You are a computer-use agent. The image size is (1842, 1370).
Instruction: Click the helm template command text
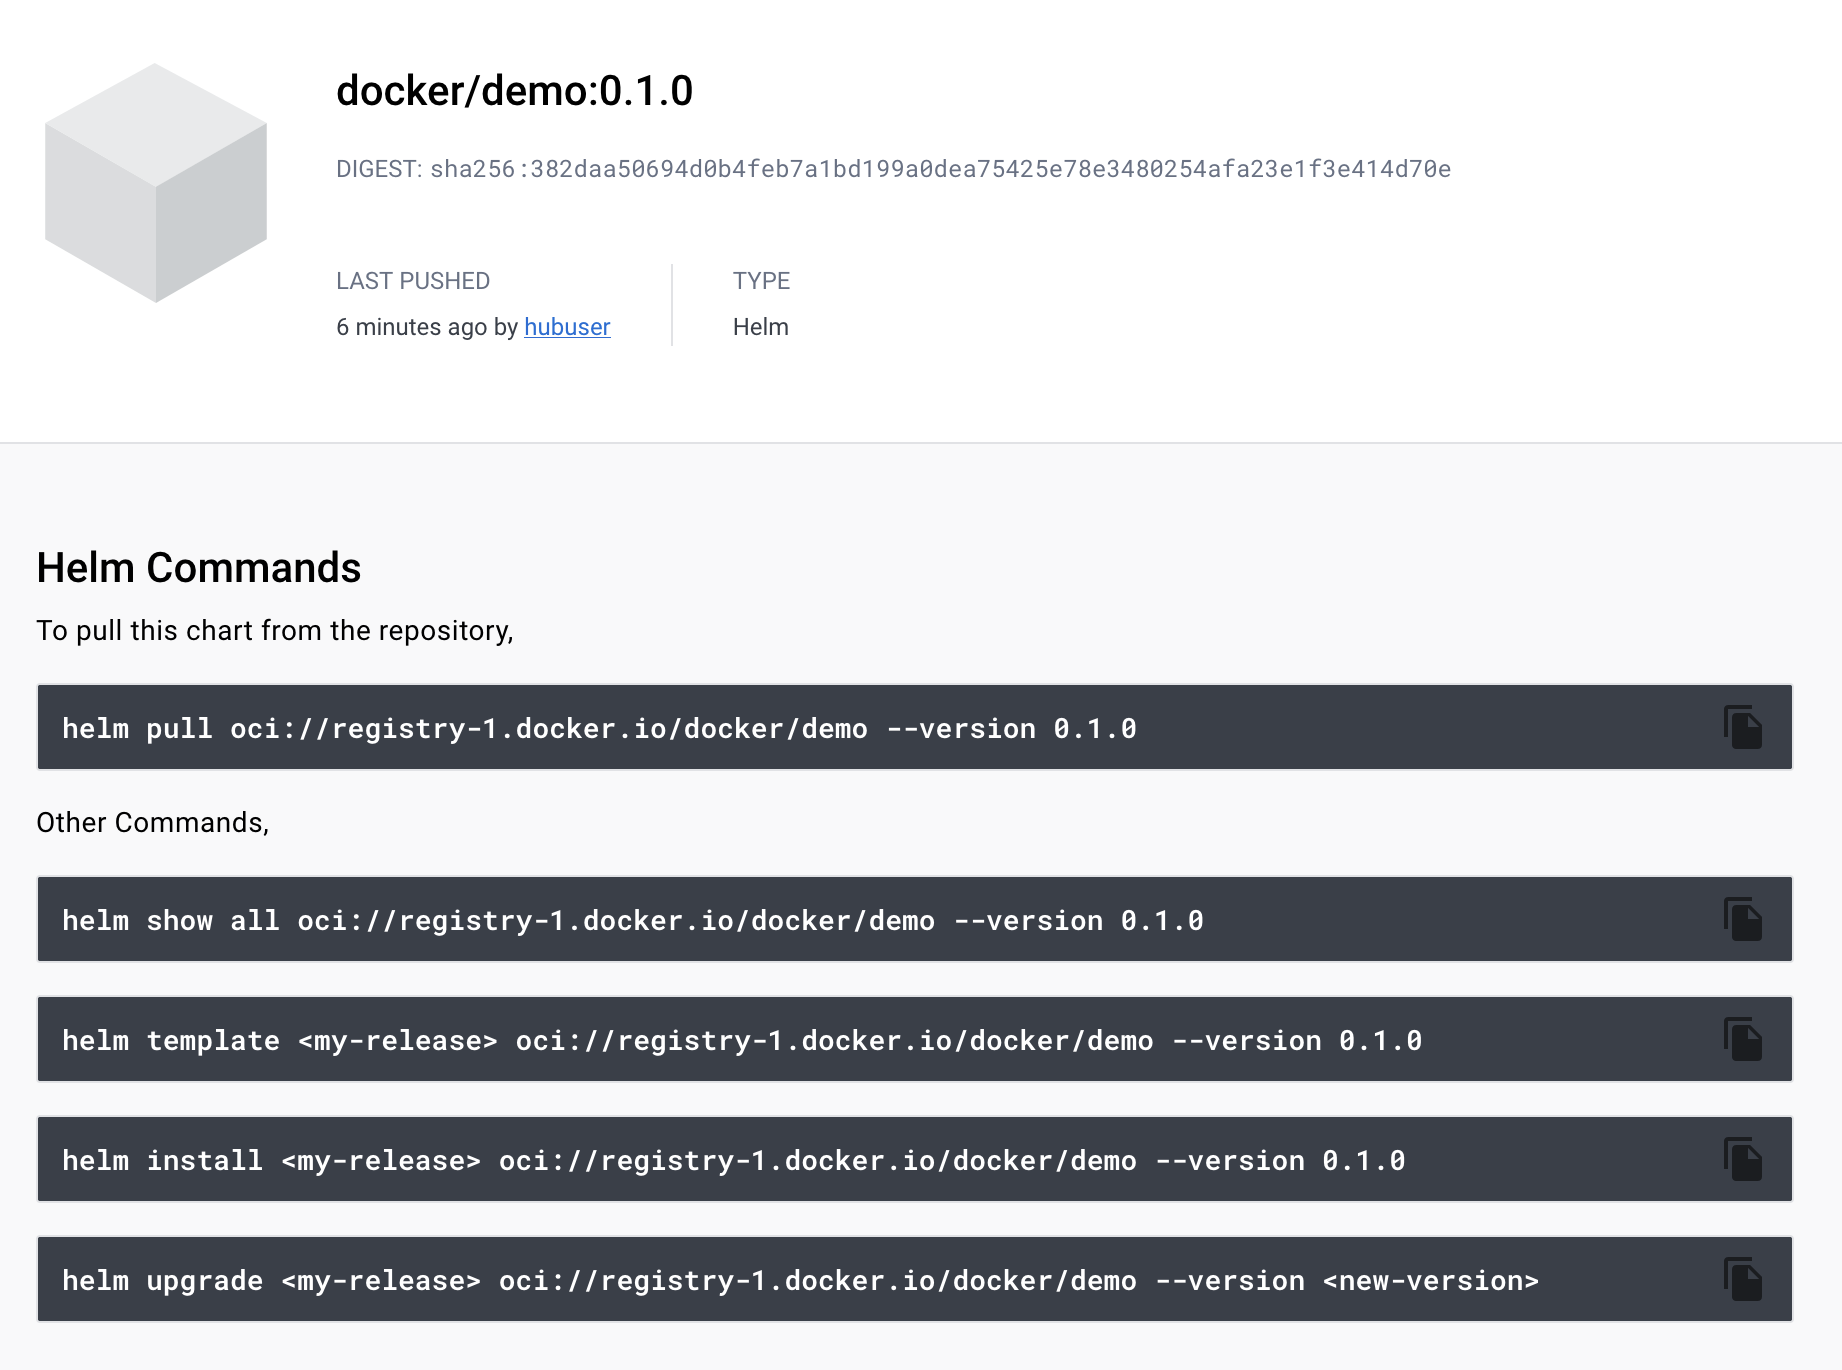click(741, 1041)
